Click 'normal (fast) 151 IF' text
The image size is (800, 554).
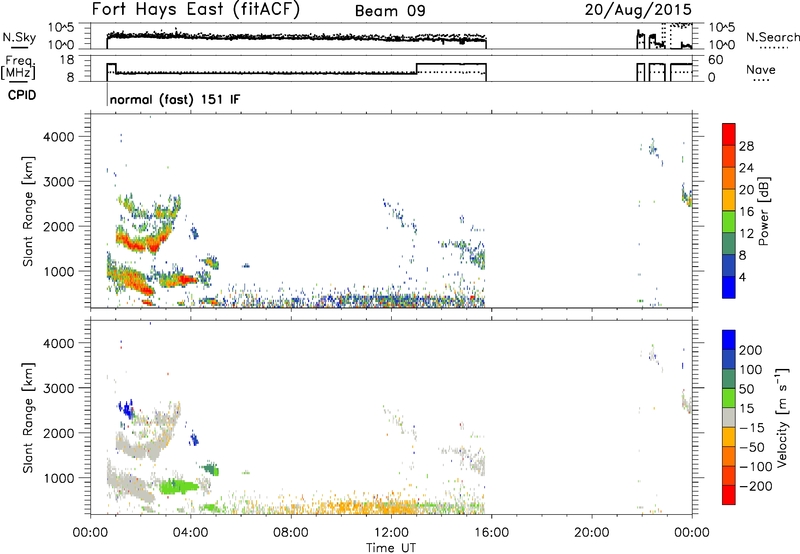click(174, 99)
